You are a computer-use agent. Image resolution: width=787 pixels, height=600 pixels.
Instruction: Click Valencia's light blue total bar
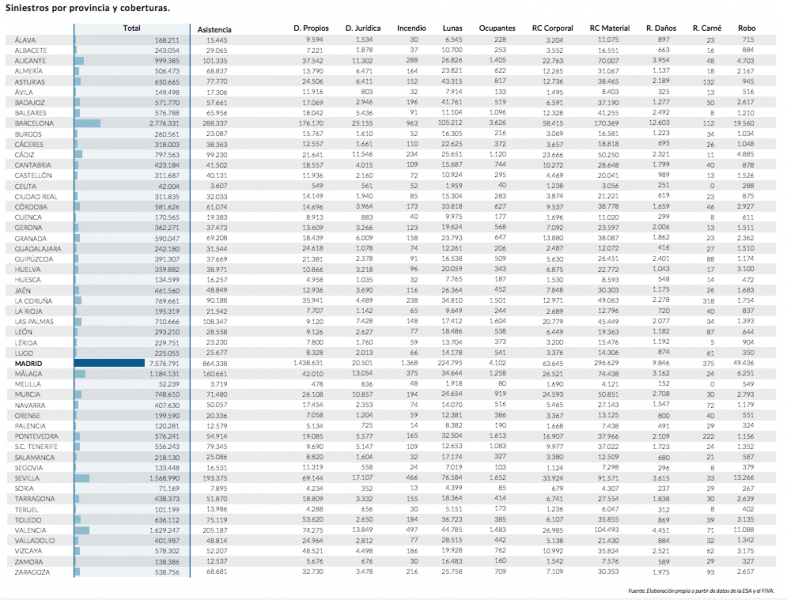tap(82, 530)
